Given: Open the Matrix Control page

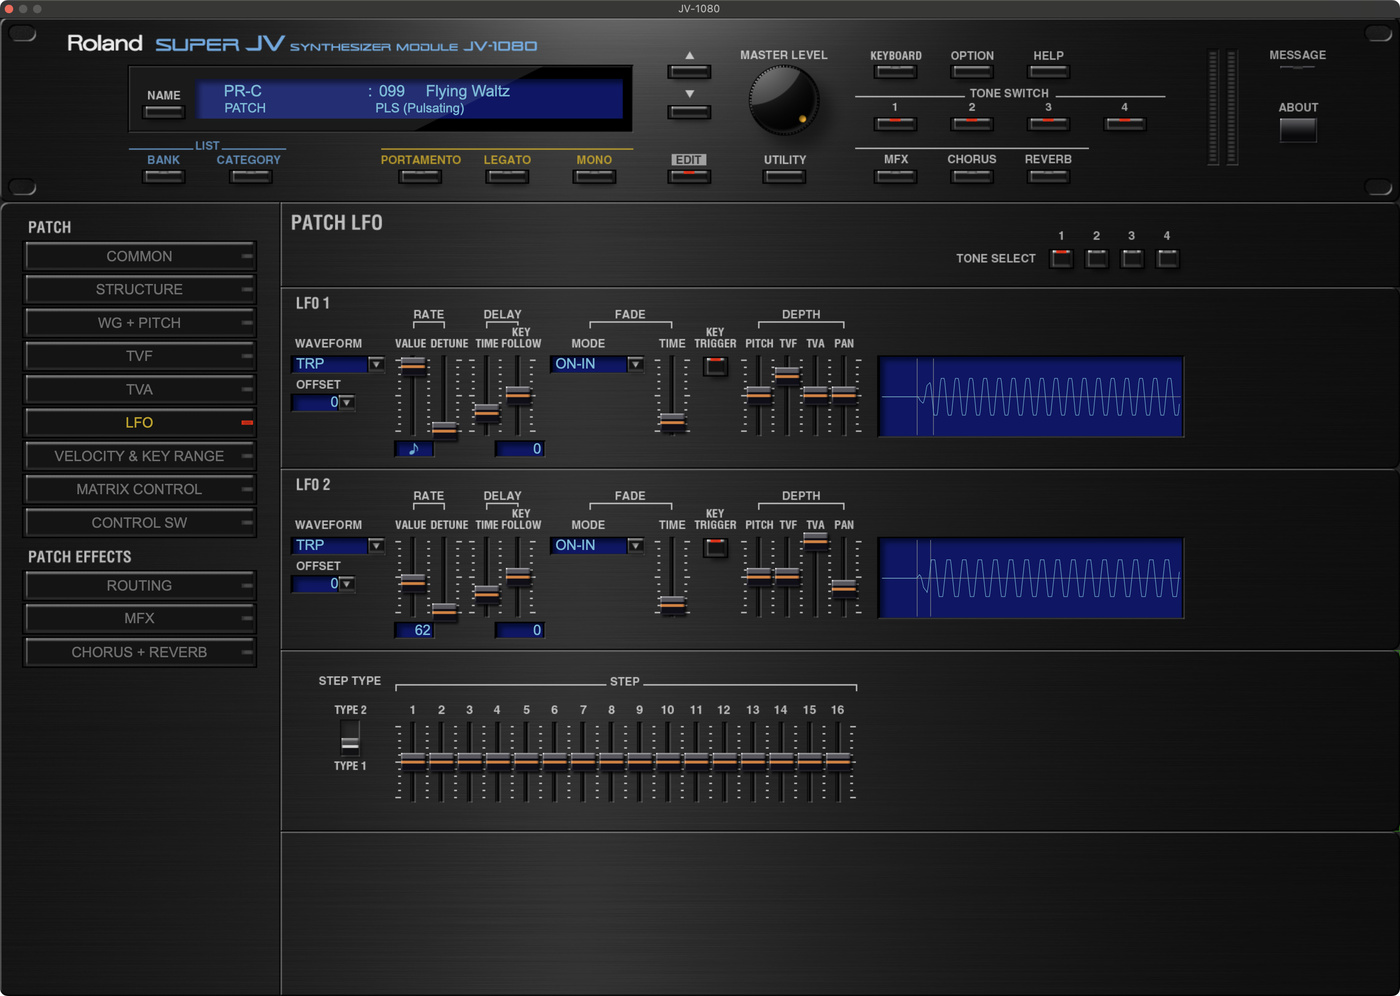Looking at the screenshot, I should point(140,489).
